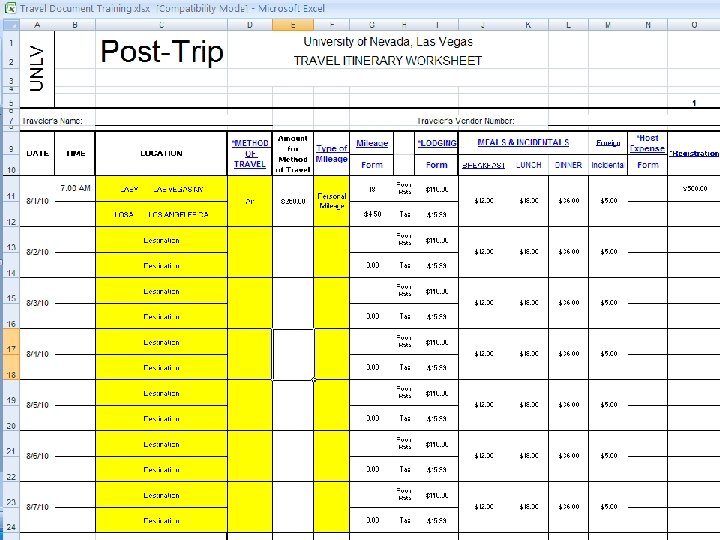Click the DINNER column header cell
This screenshot has height=540, width=720.
coord(568,165)
